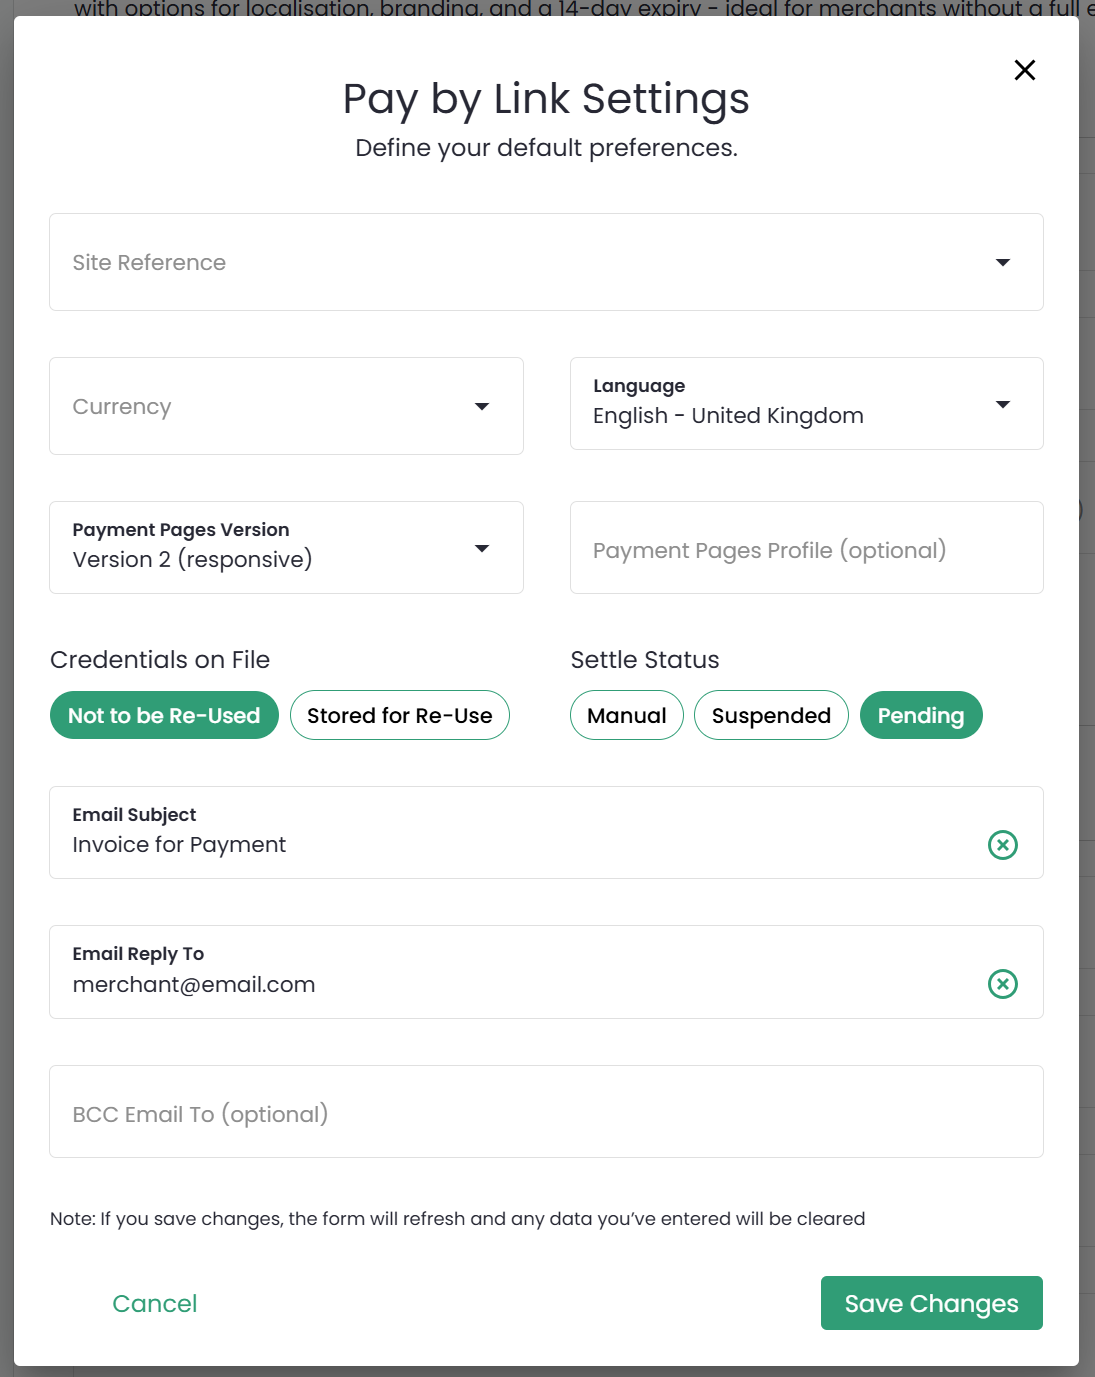This screenshot has height=1377, width=1095.
Task: Edit the Email Reply To address
Action: point(500,984)
